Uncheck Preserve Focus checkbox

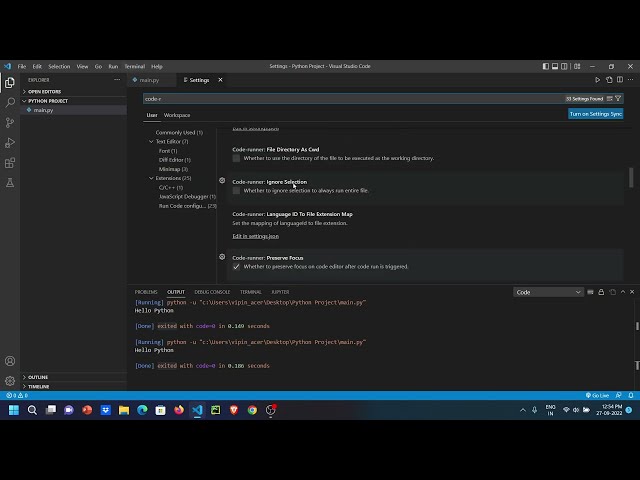click(236, 267)
